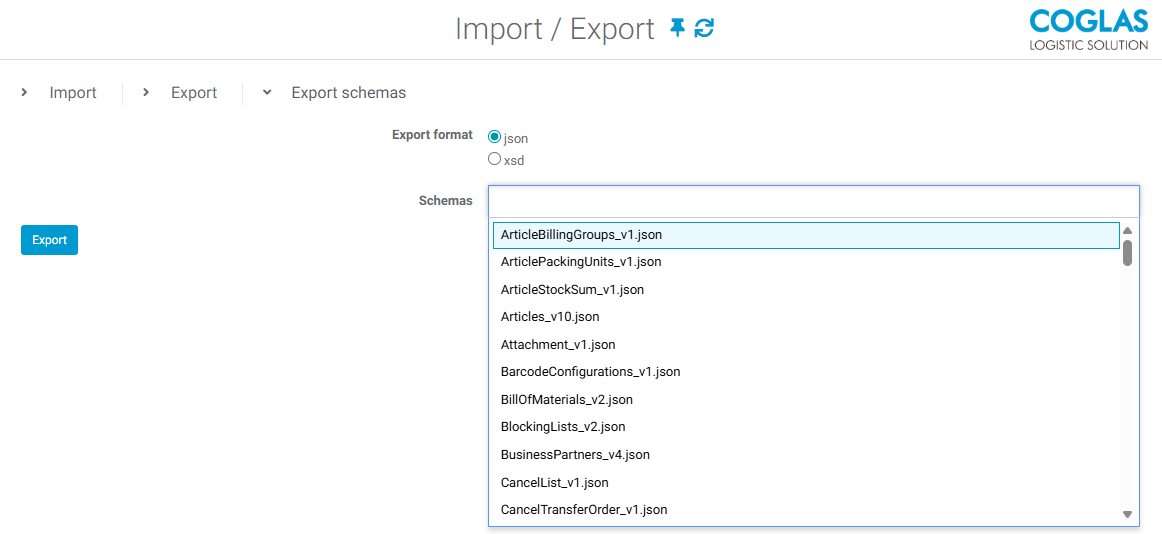
Task: Click the pin icon beside the page title
Action: pos(678,28)
